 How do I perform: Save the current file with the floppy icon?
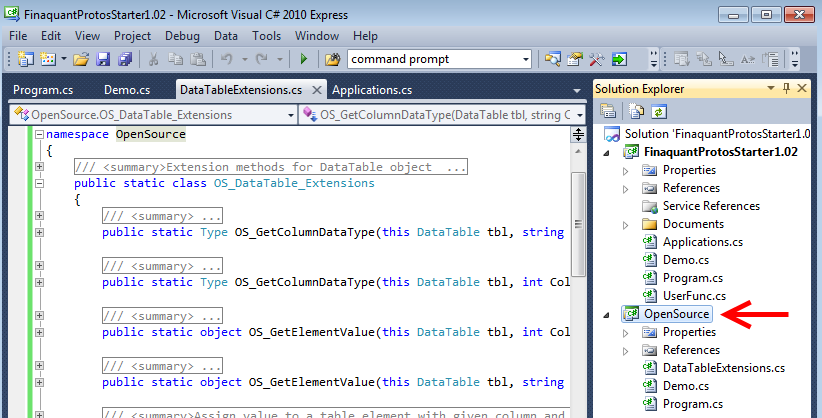[103, 59]
